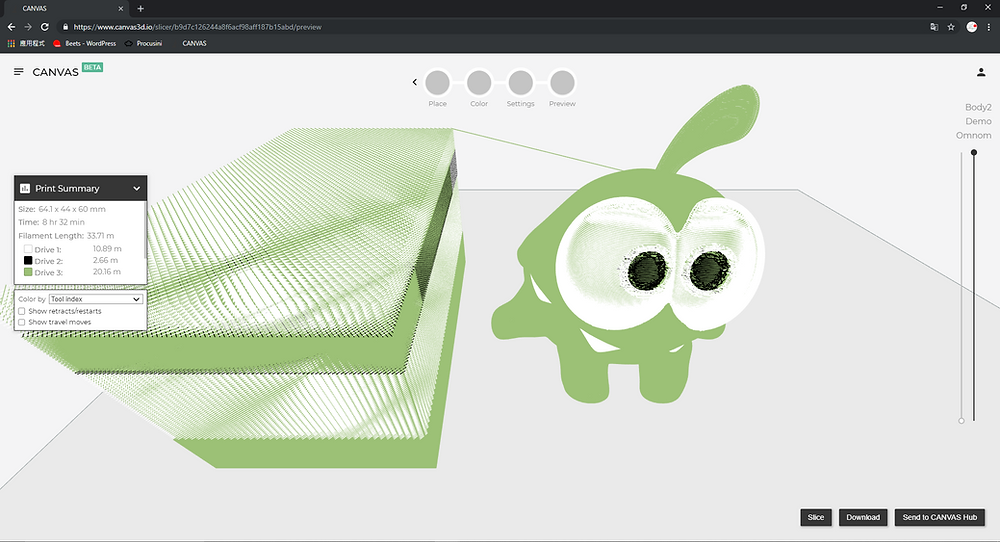
Task: Click the browser forward arrow
Action: pyautogui.click(x=27, y=27)
